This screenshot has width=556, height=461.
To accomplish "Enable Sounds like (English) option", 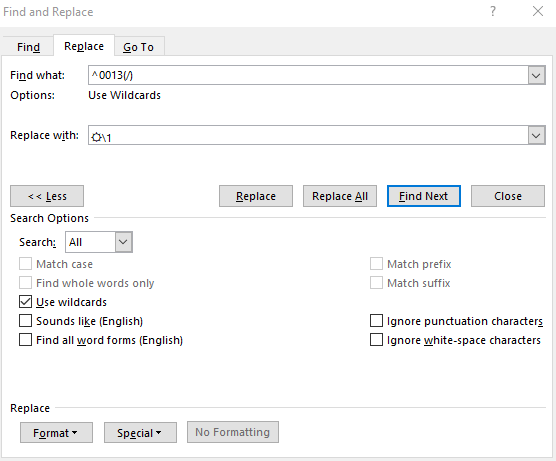I will (26, 321).
